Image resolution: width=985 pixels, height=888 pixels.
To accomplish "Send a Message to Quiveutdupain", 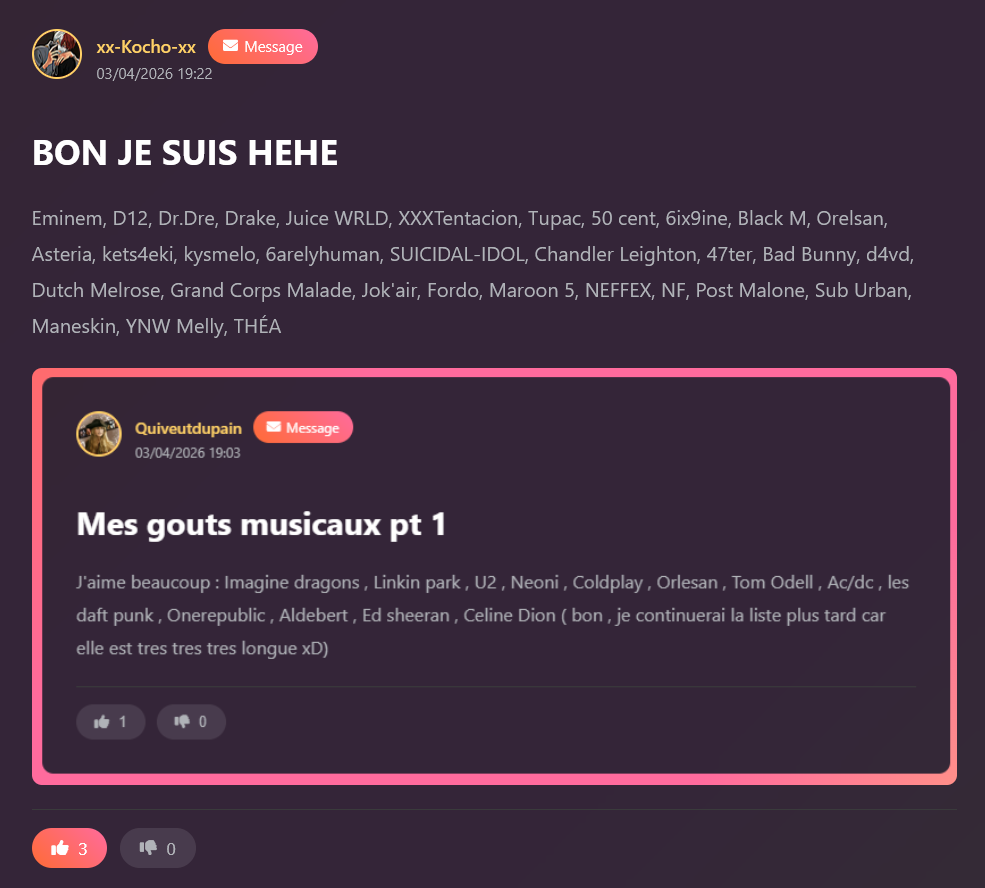I will [303, 427].
